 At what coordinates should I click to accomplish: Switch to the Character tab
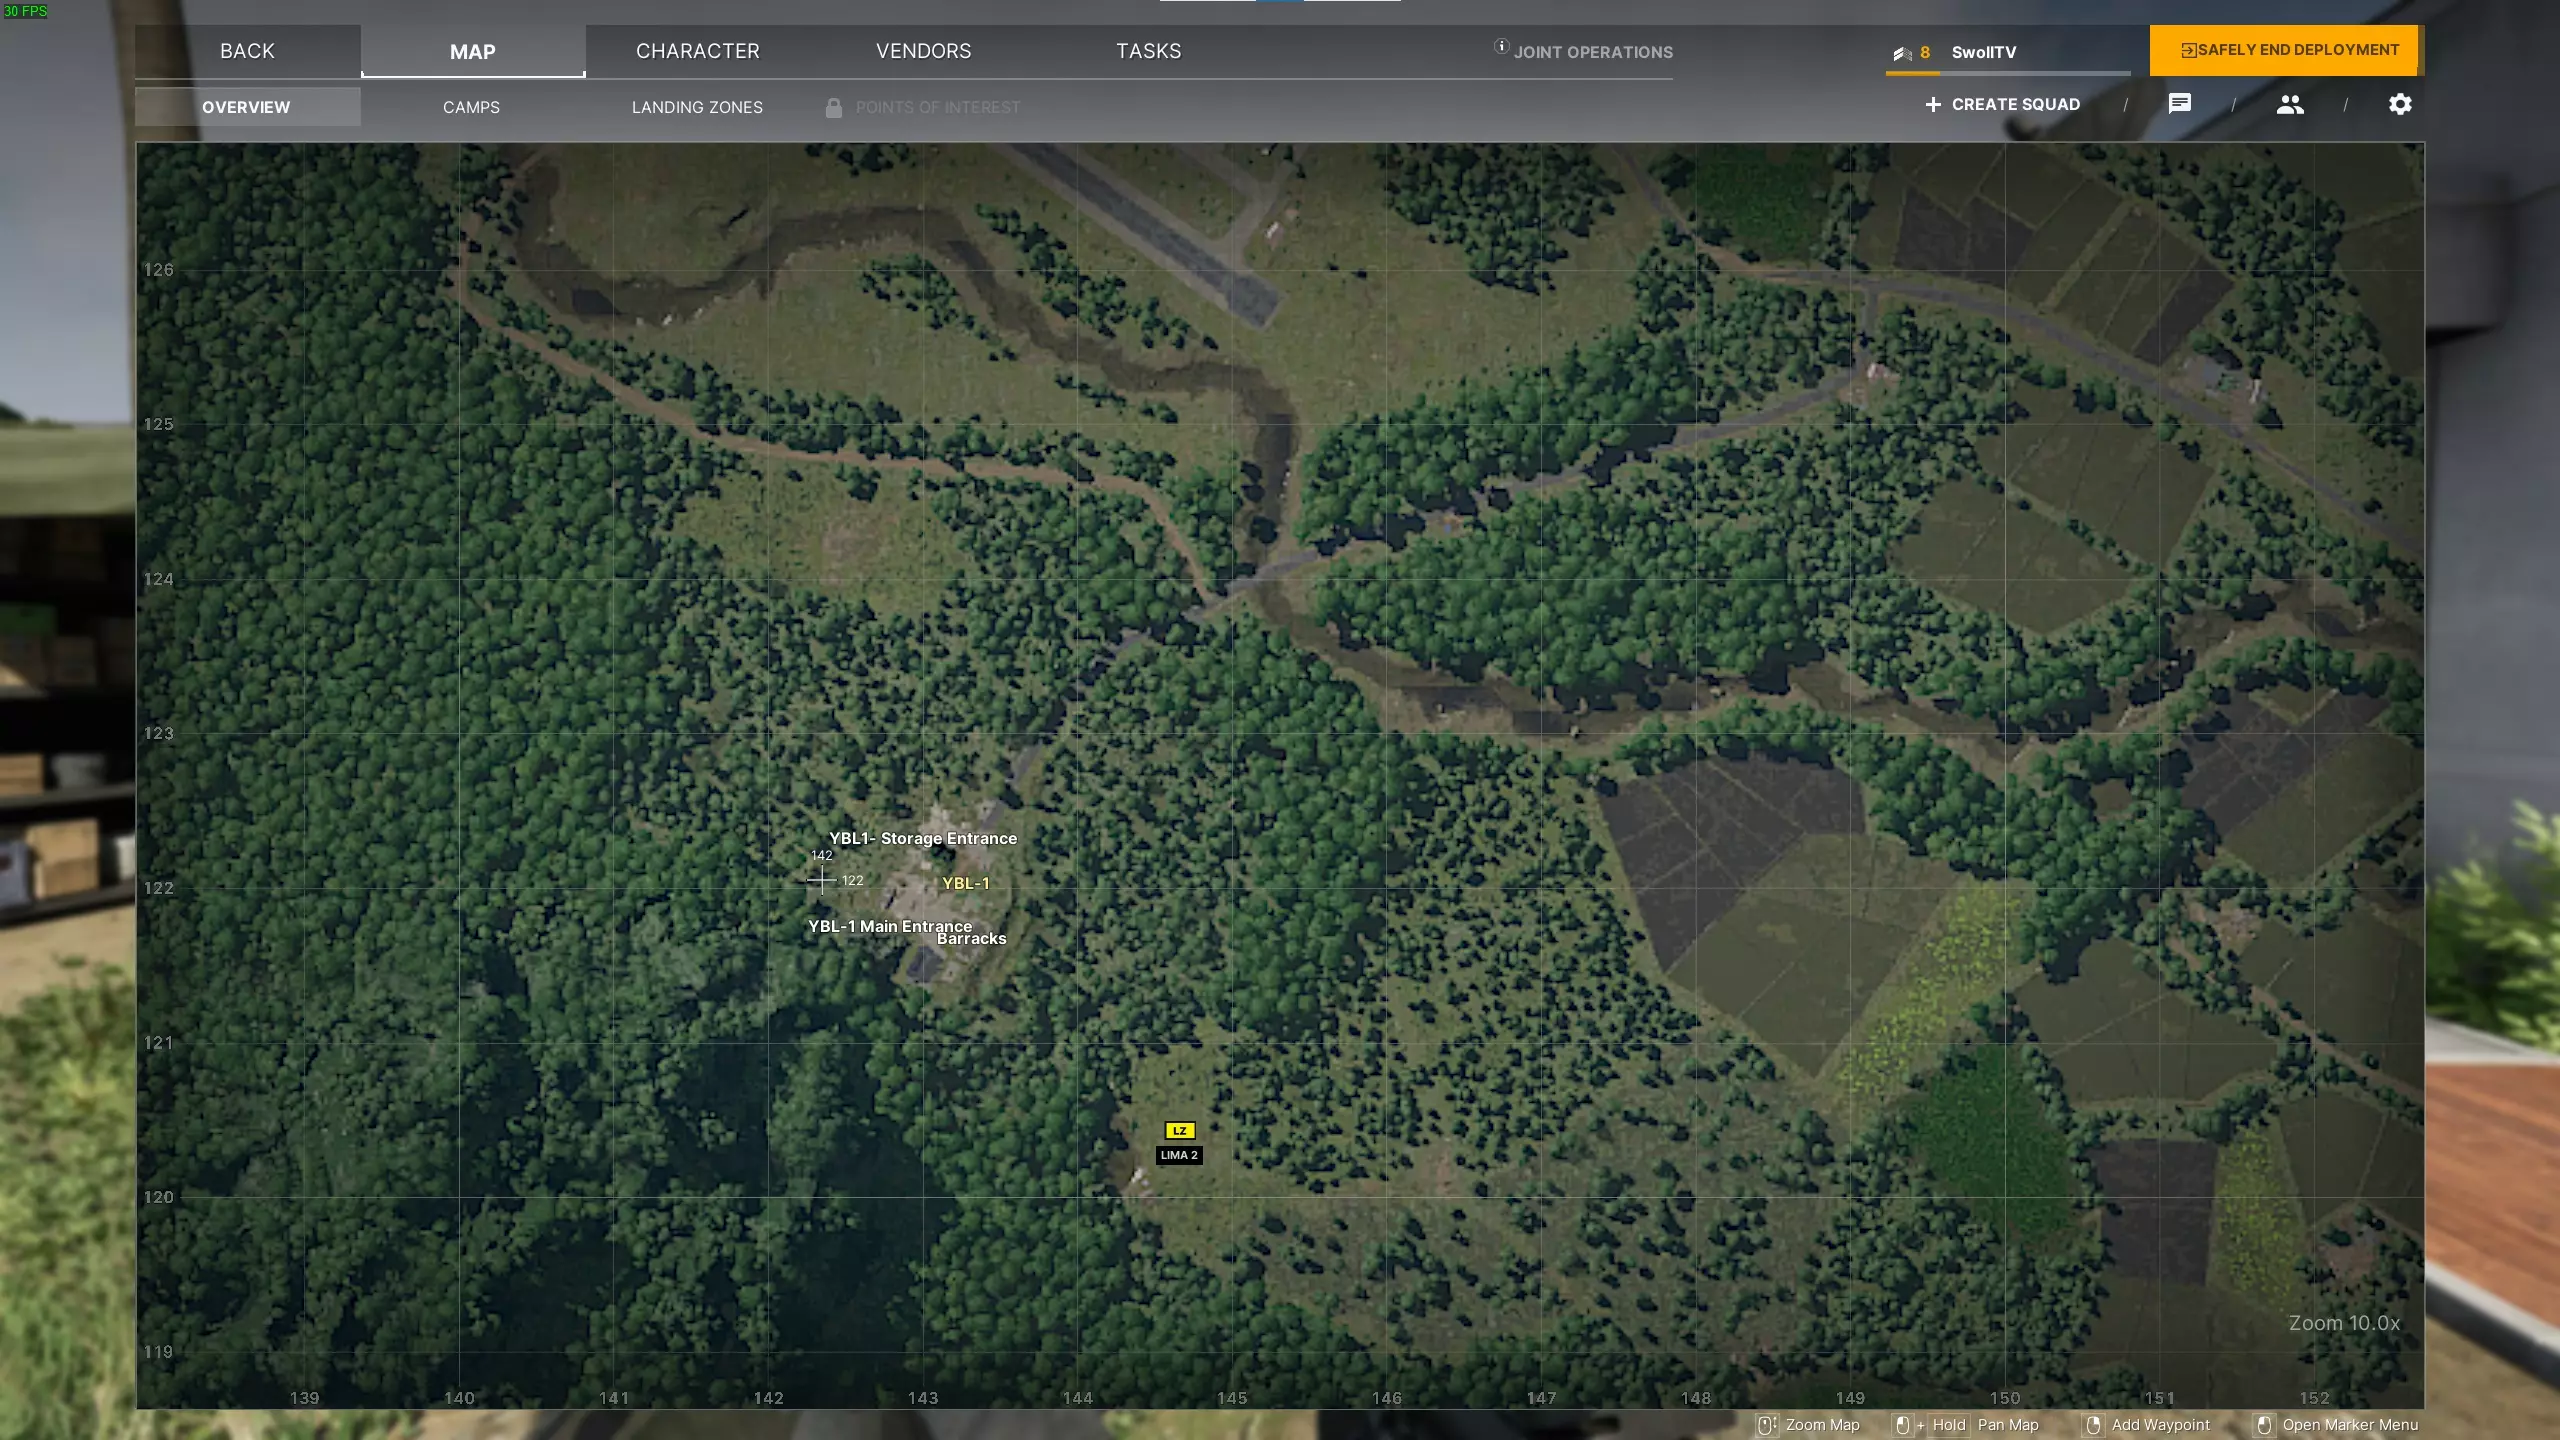pyautogui.click(x=698, y=51)
